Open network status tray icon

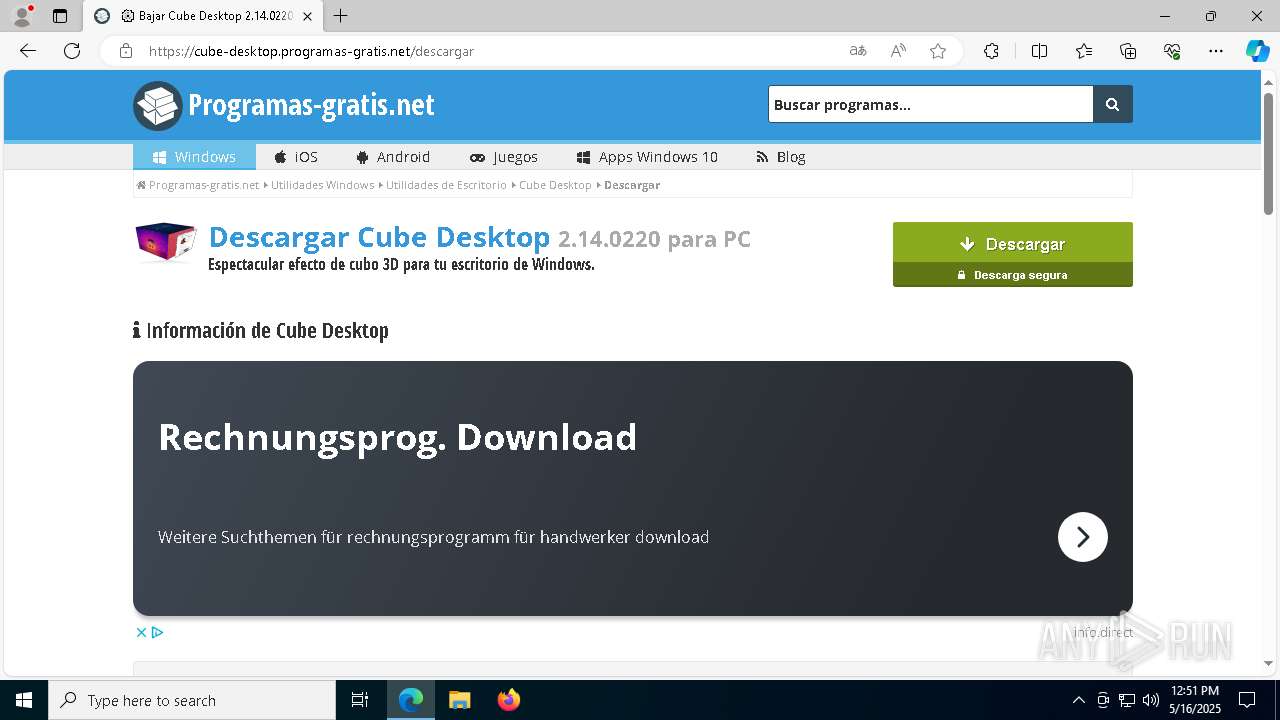tap(1127, 700)
